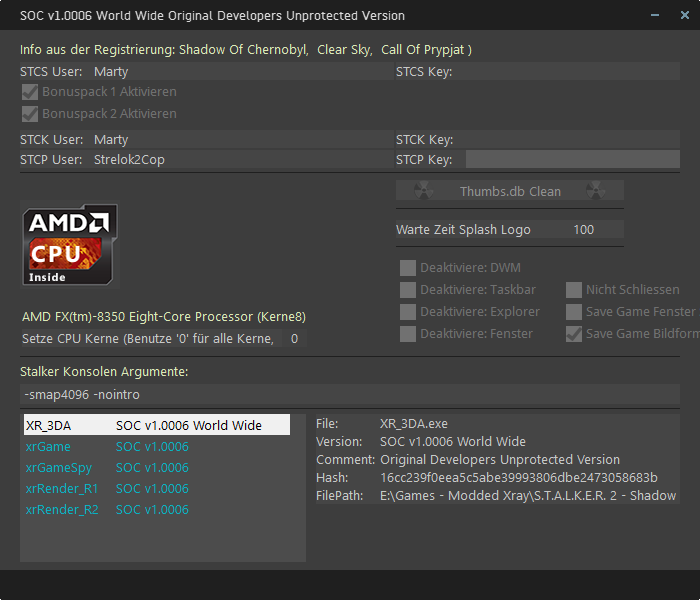Select the xrRender_R1 list entry
Screen dimensions: 700x600
(x=157, y=488)
